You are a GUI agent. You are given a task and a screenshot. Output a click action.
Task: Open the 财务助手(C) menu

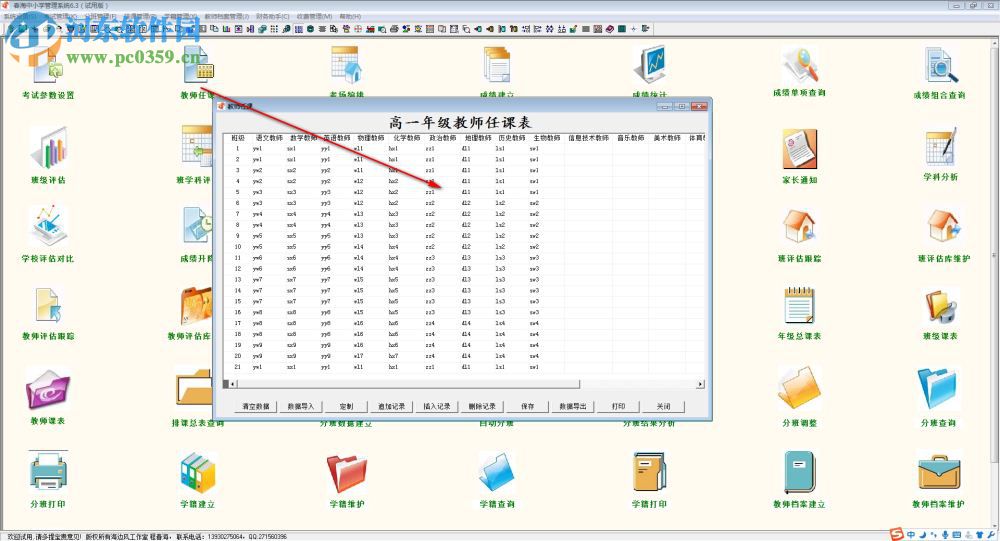pos(272,16)
